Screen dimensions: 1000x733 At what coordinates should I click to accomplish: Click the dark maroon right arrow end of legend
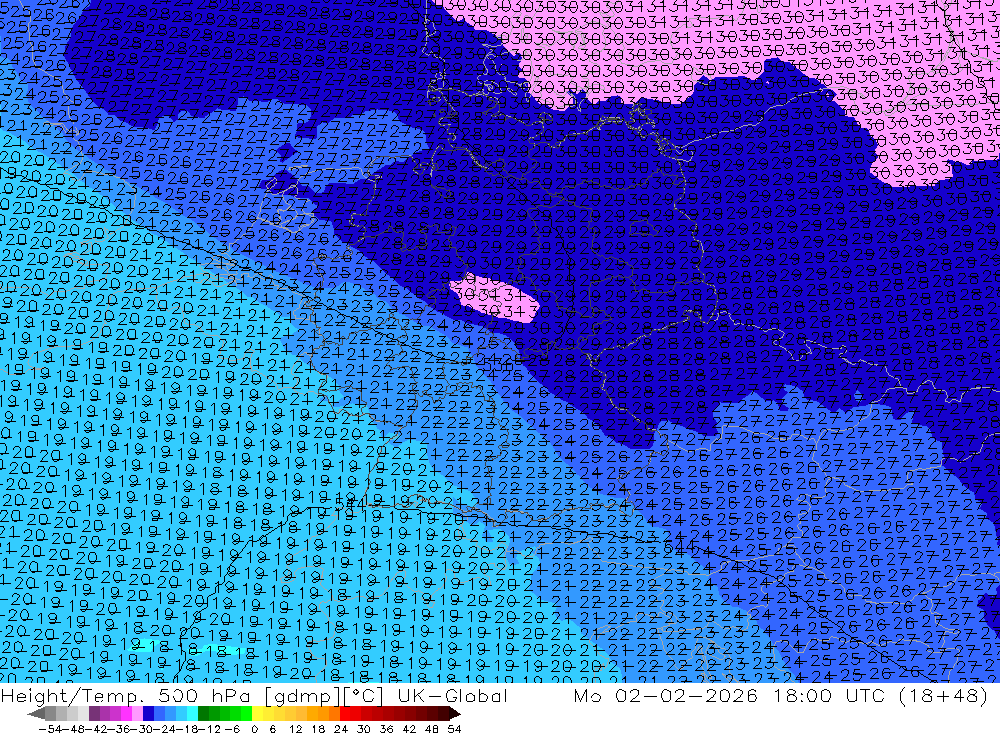pyautogui.click(x=455, y=714)
